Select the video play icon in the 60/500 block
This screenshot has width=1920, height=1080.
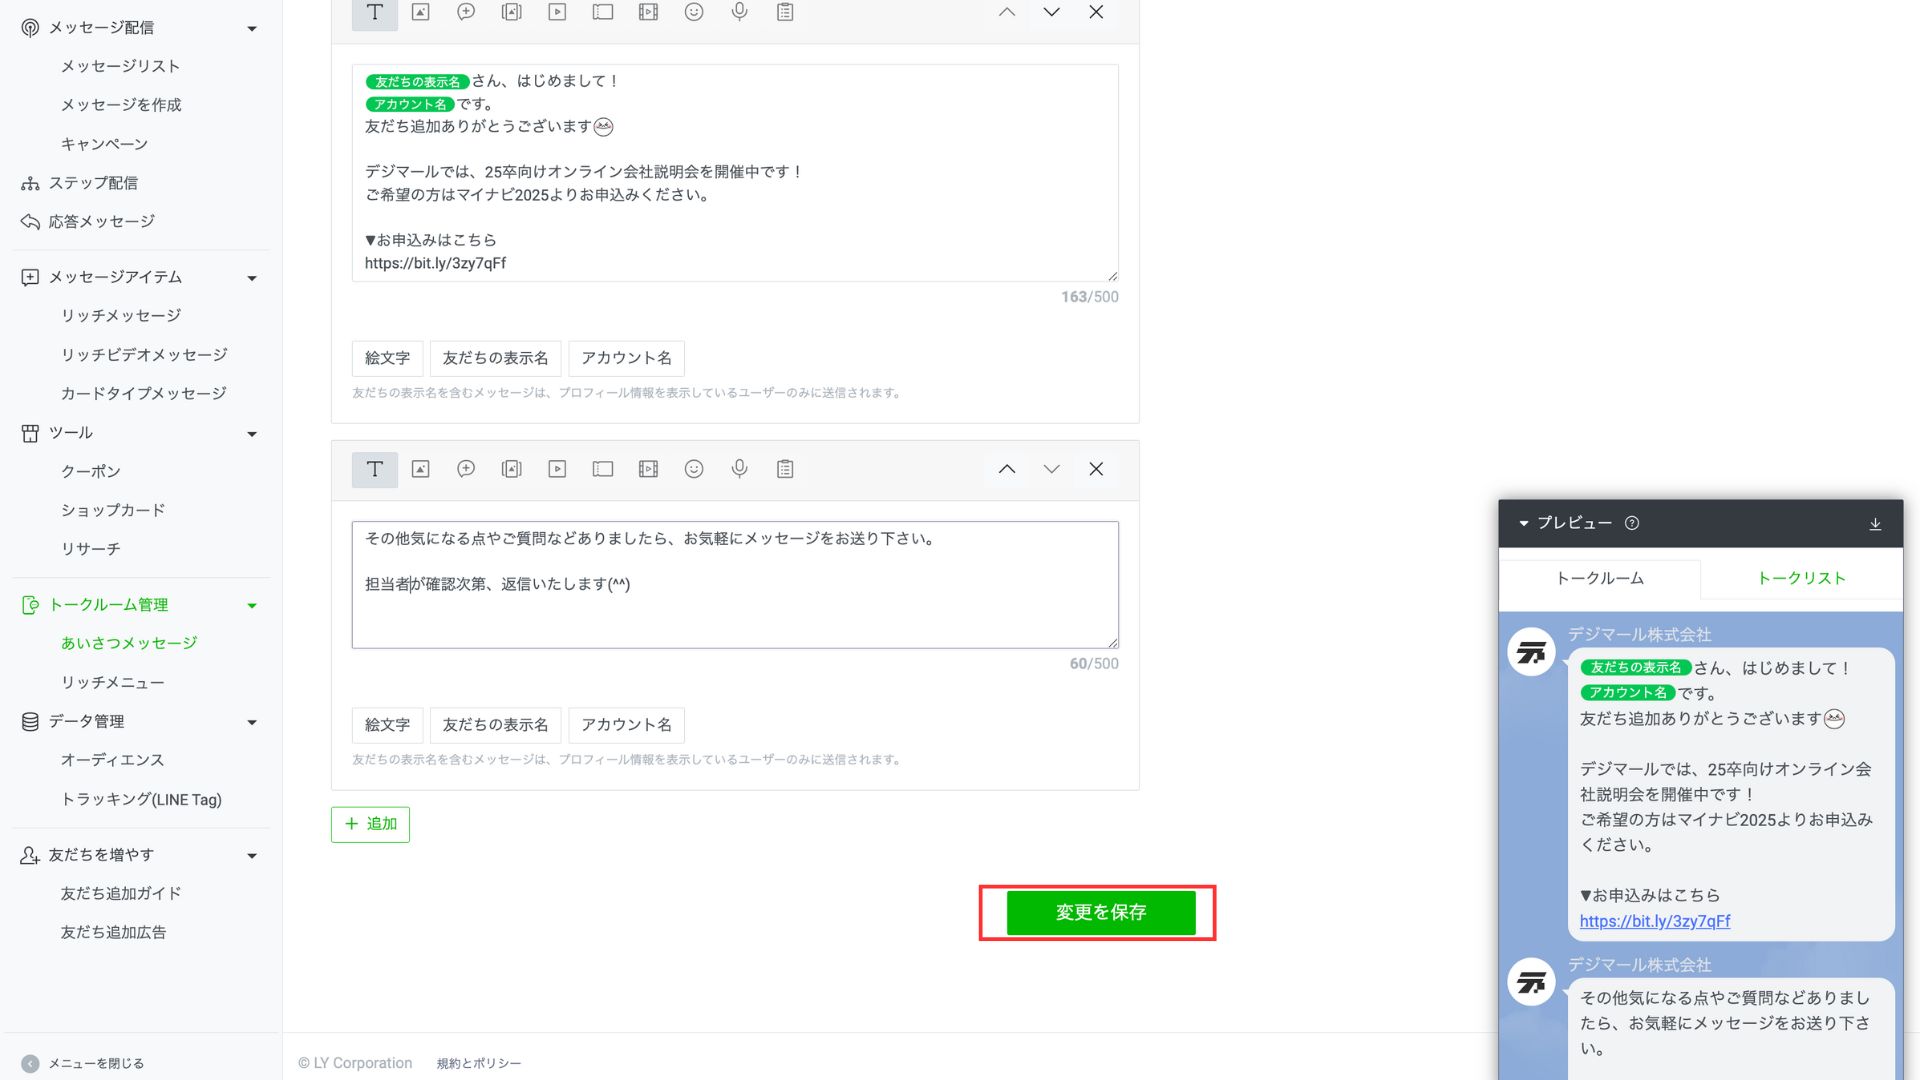(557, 469)
